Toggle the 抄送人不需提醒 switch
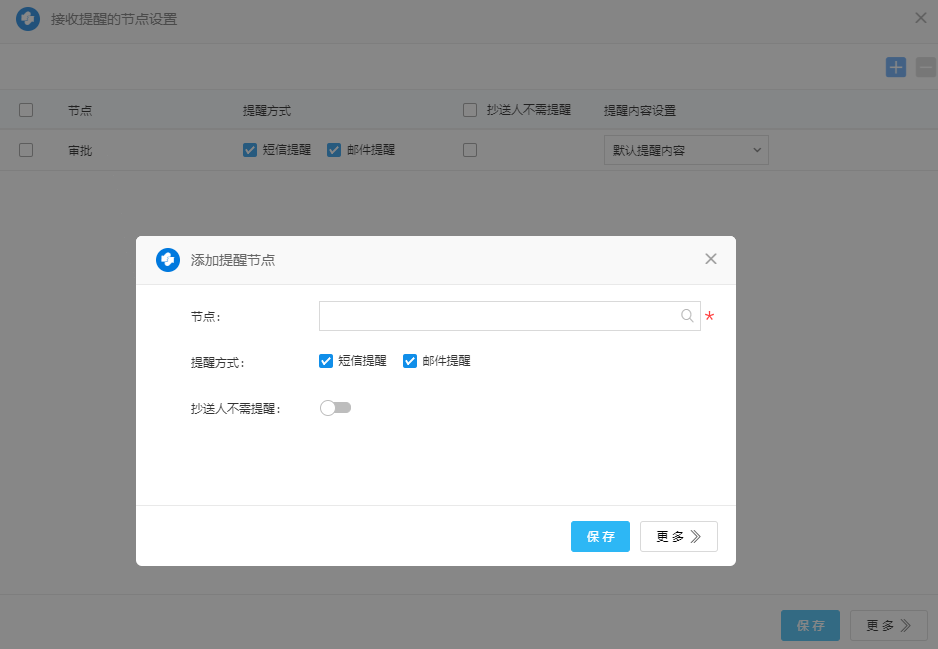Image resolution: width=938 pixels, height=649 pixels. (x=335, y=408)
